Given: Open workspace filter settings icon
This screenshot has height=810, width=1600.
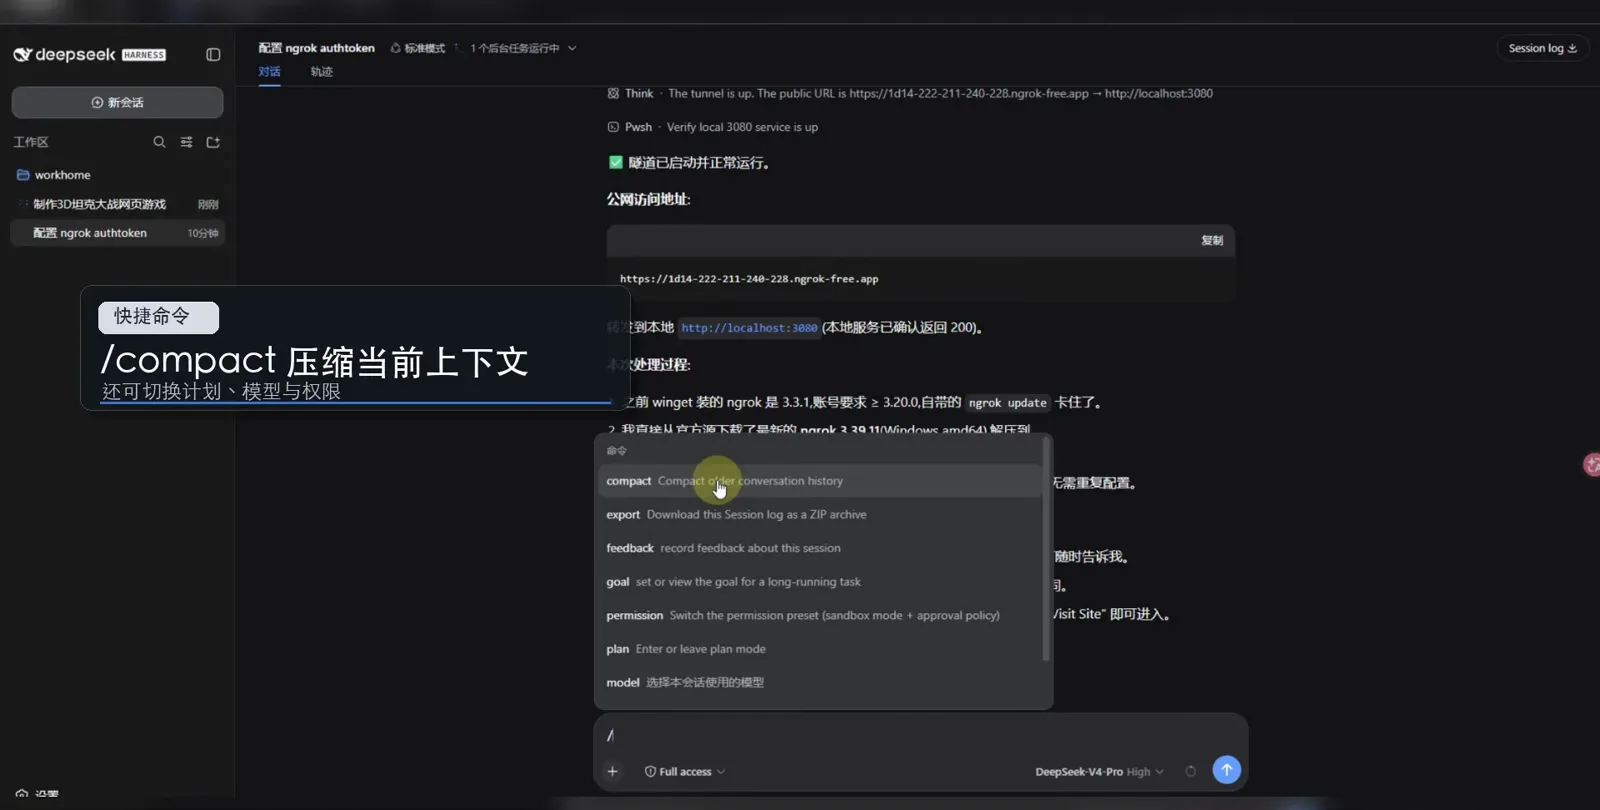Looking at the screenshot, I should point(186,142).
